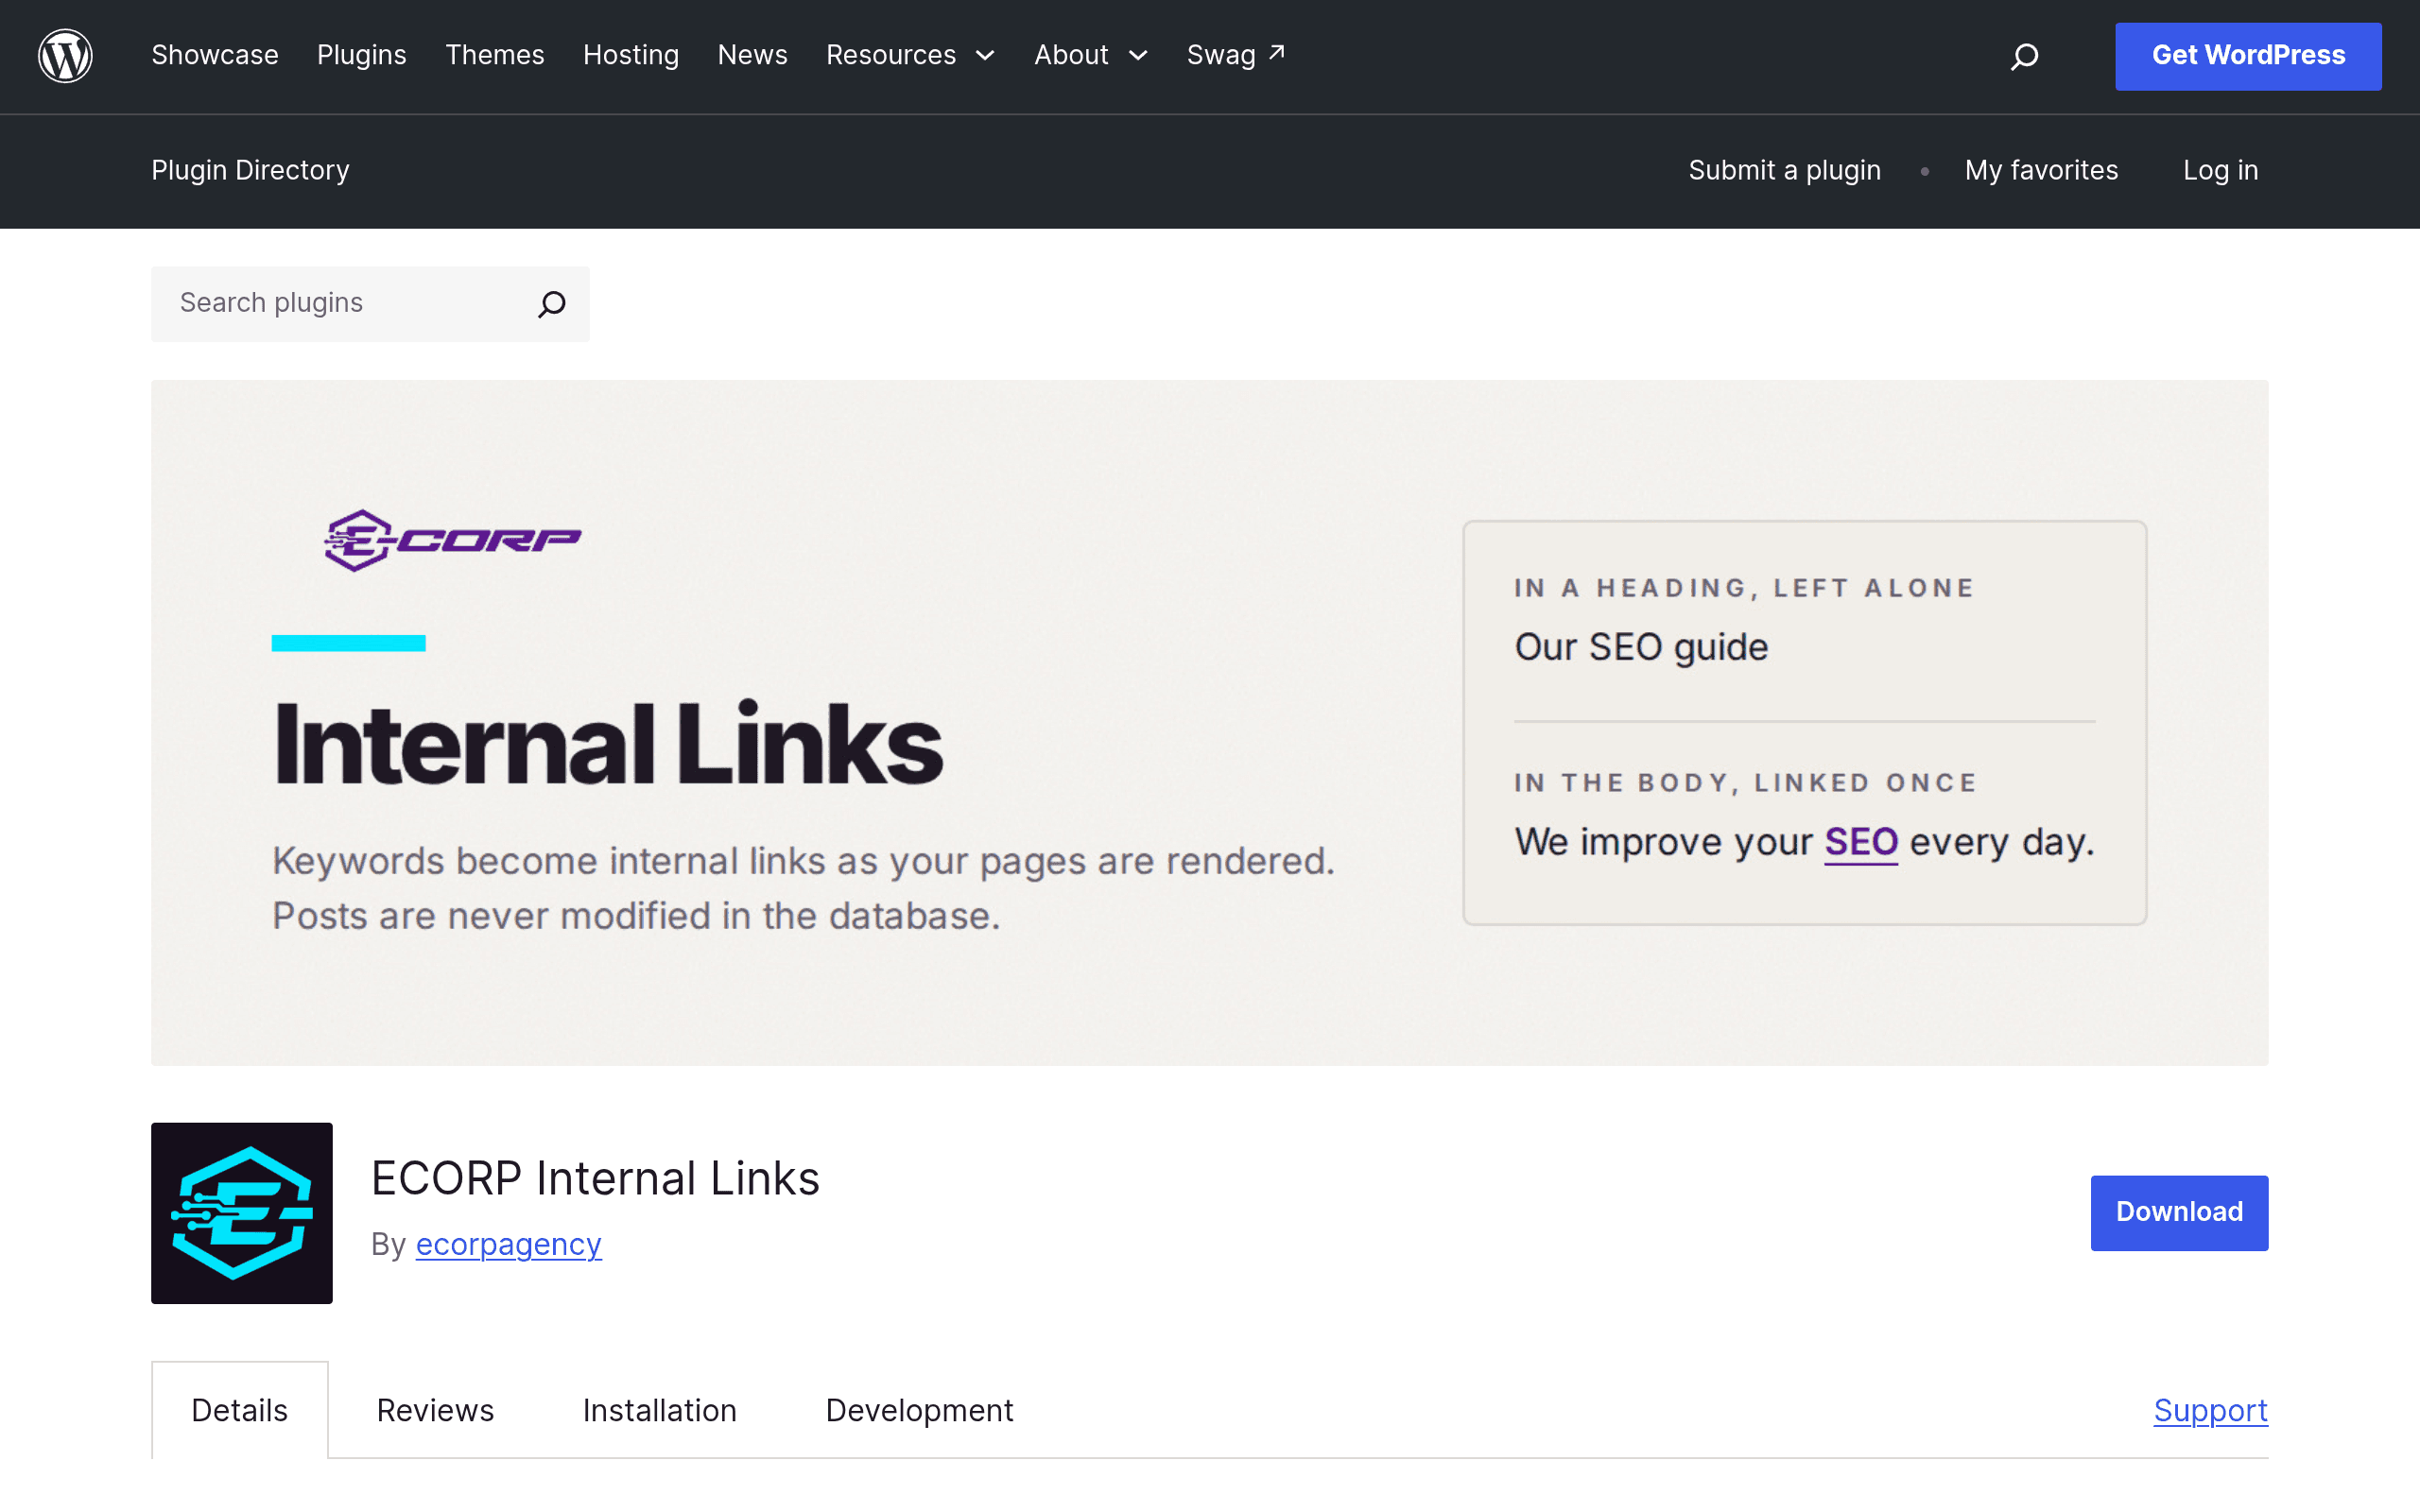Click the ECORP Internal Links title

tap(595, 1178)
